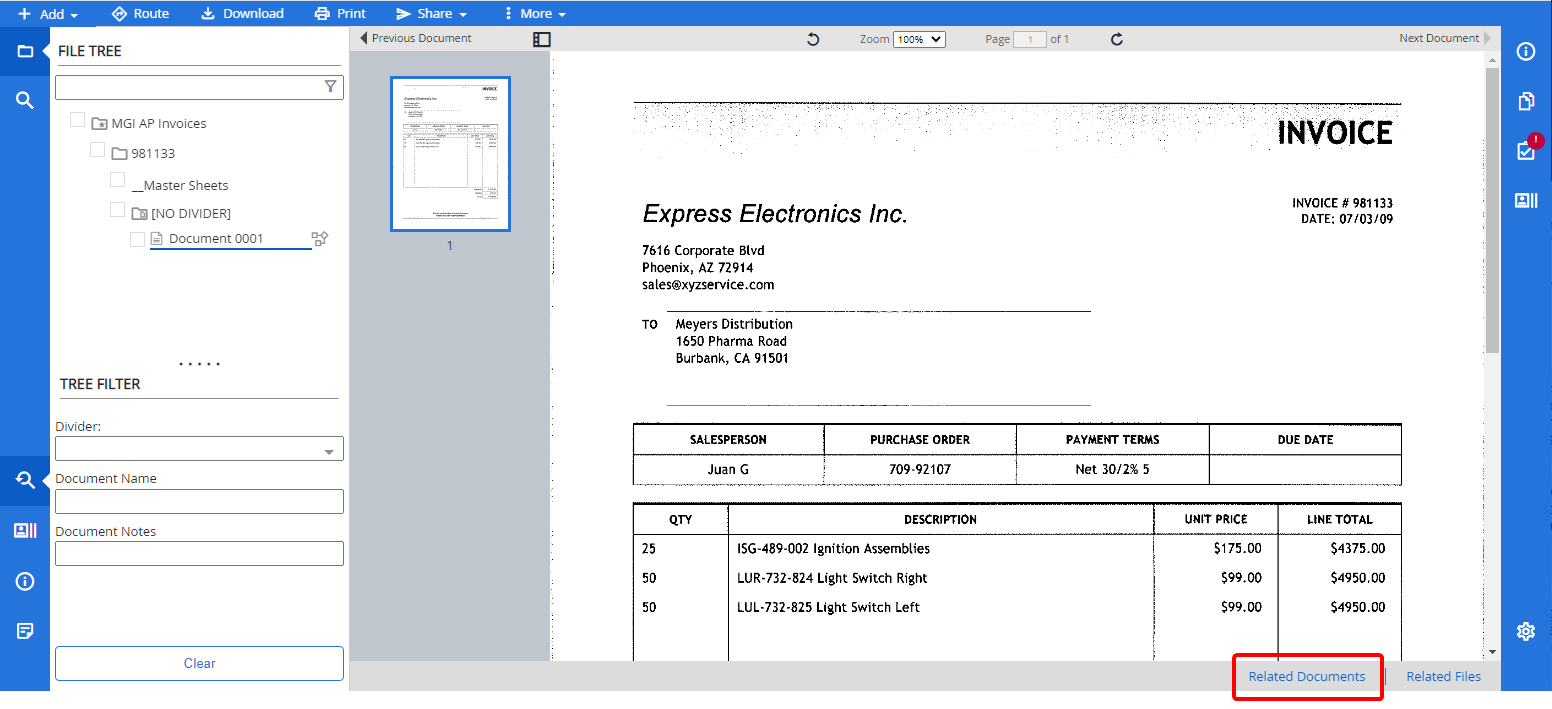Image resolution: width=1552 pixels, height=709 pixels.
Task: Open the settings gear on right sidebar
Action: pos(1526,631)
